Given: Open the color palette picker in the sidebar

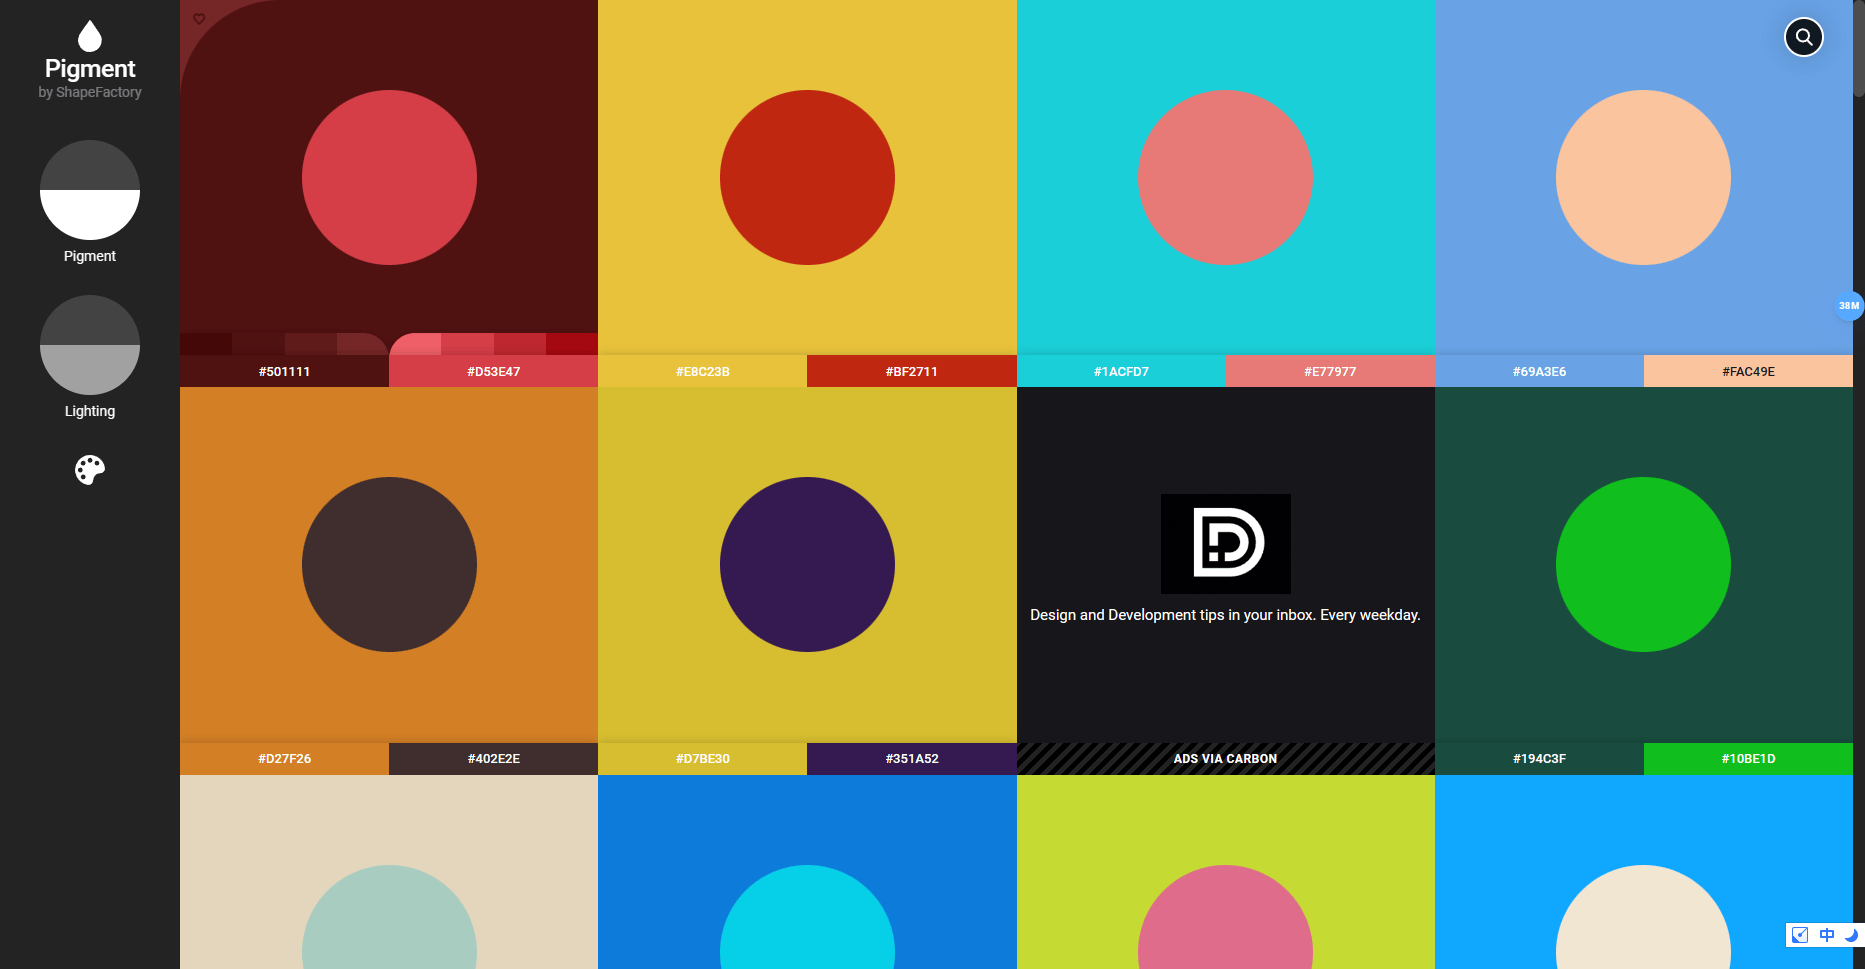Looking at the screenshot, I should click(x=89, y=470).
